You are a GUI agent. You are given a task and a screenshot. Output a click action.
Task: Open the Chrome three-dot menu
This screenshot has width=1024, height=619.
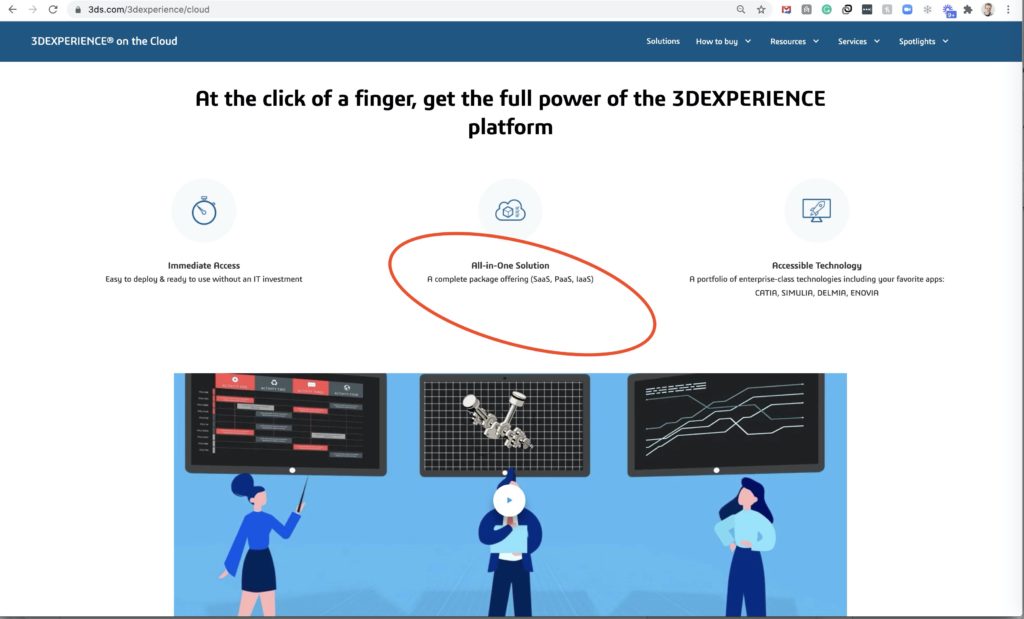(x=1008, y=10)
